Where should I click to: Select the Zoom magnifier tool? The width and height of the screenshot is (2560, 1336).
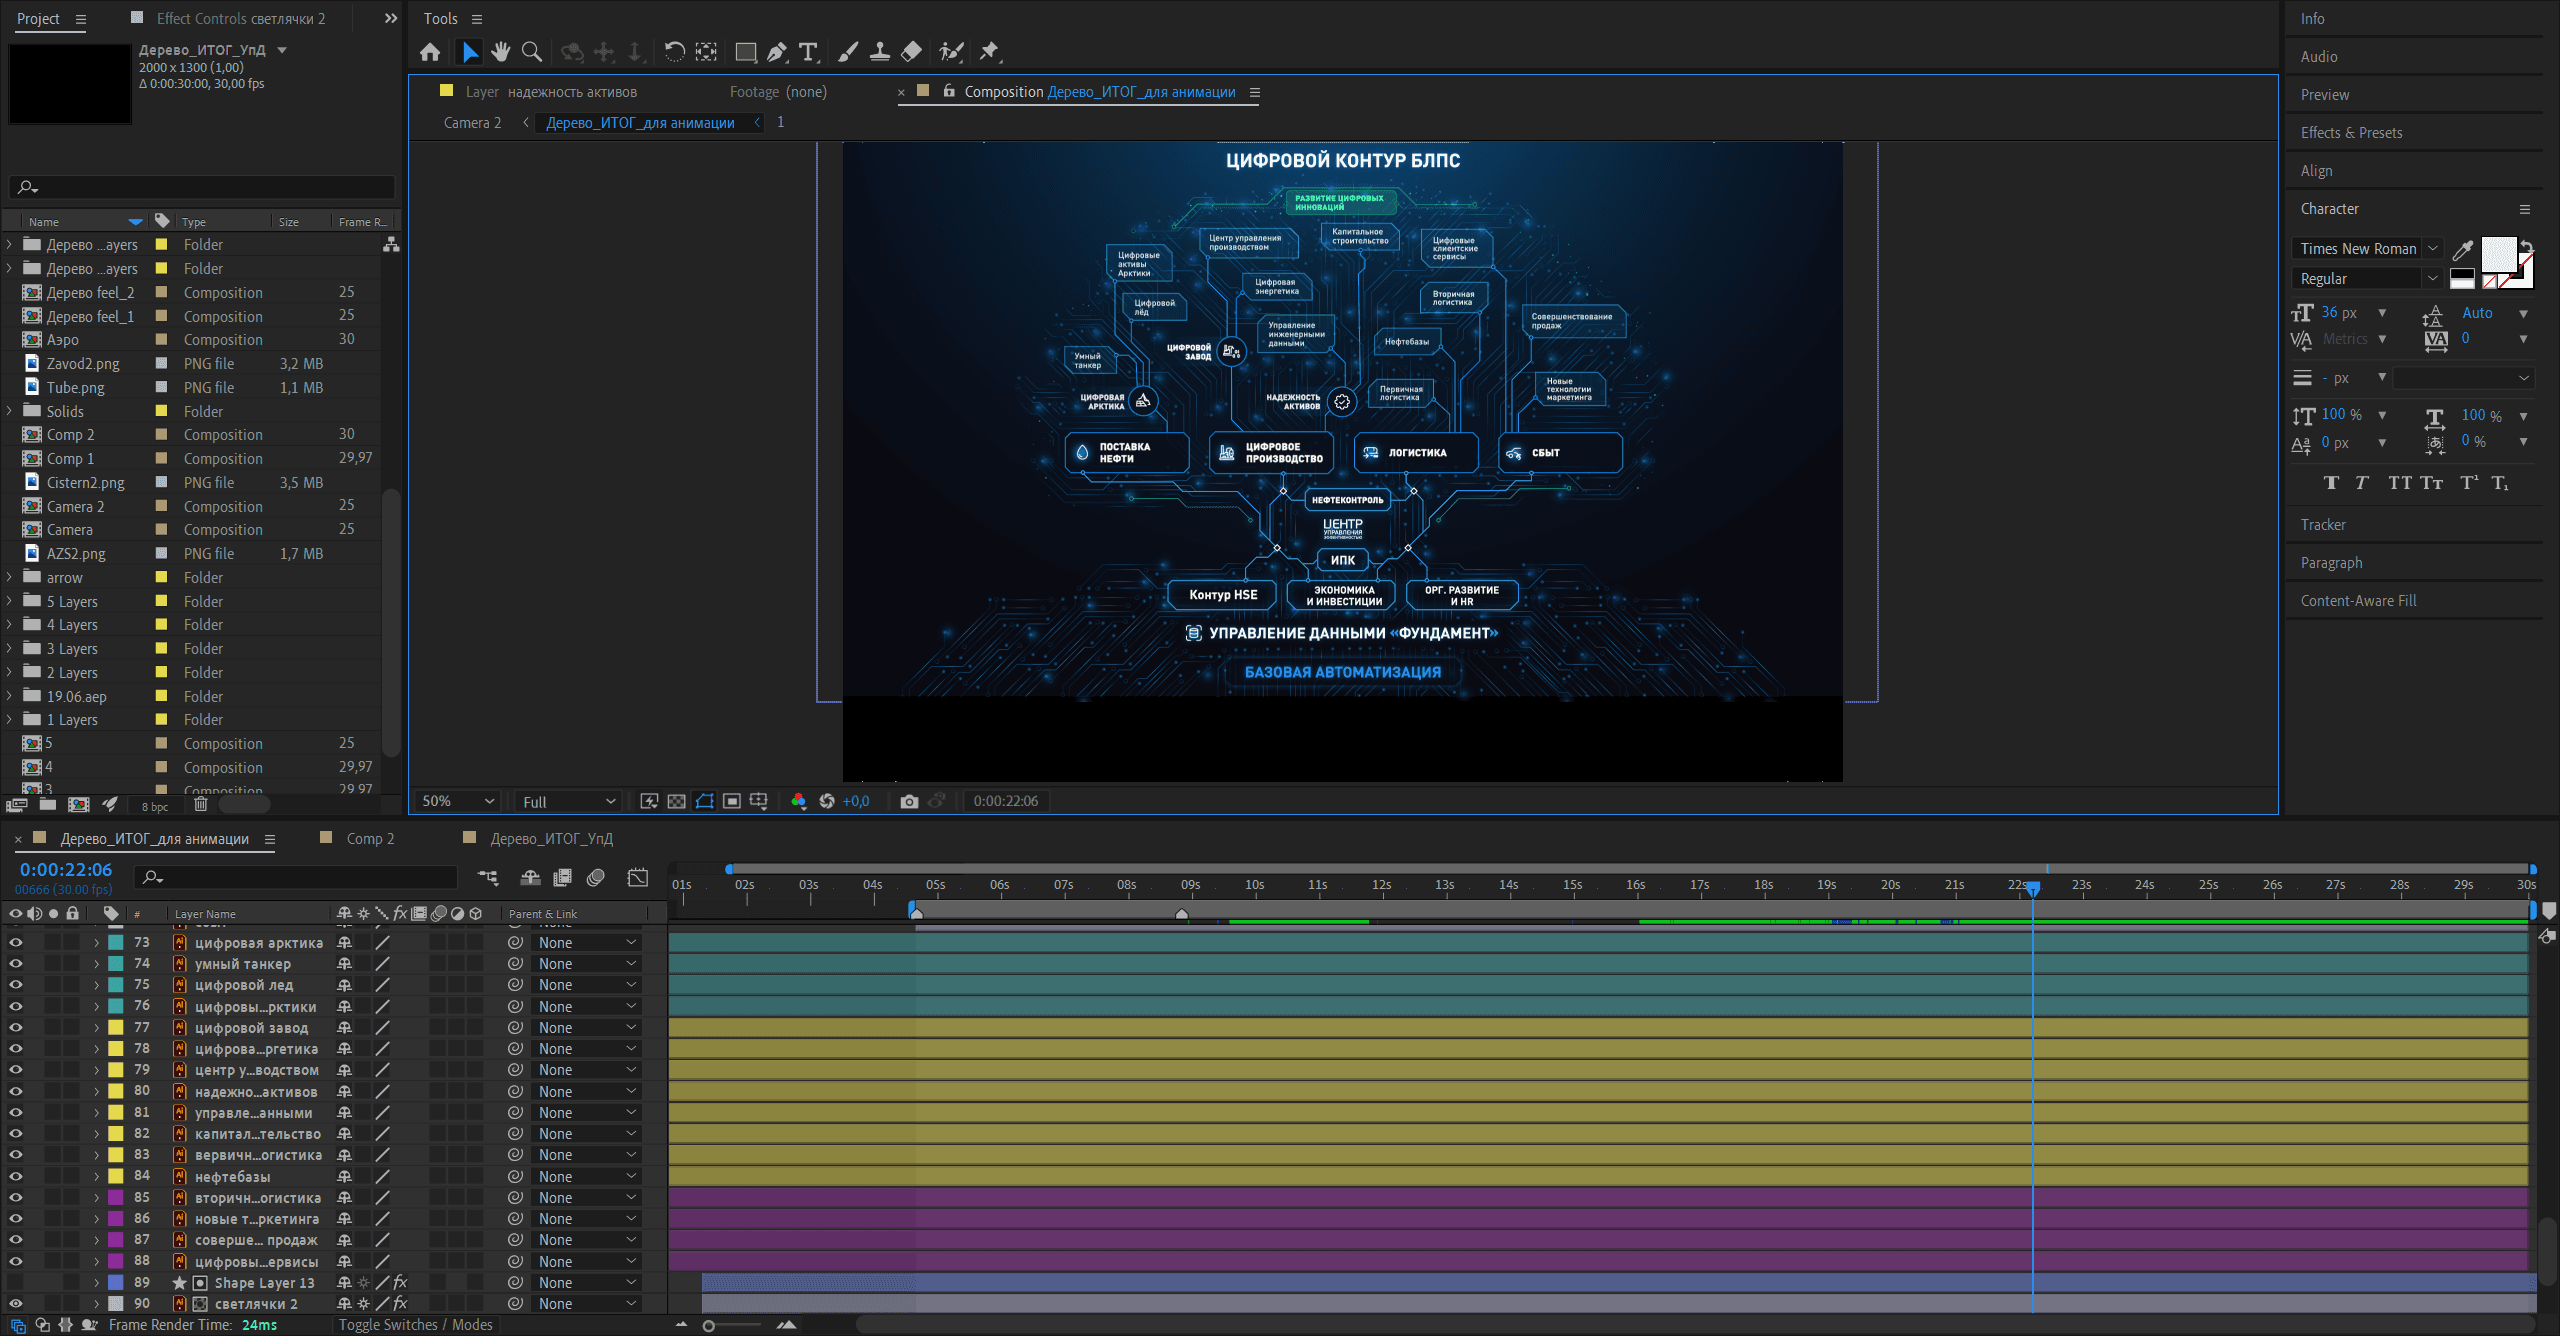pyautogui.click(x=532, y=51)
